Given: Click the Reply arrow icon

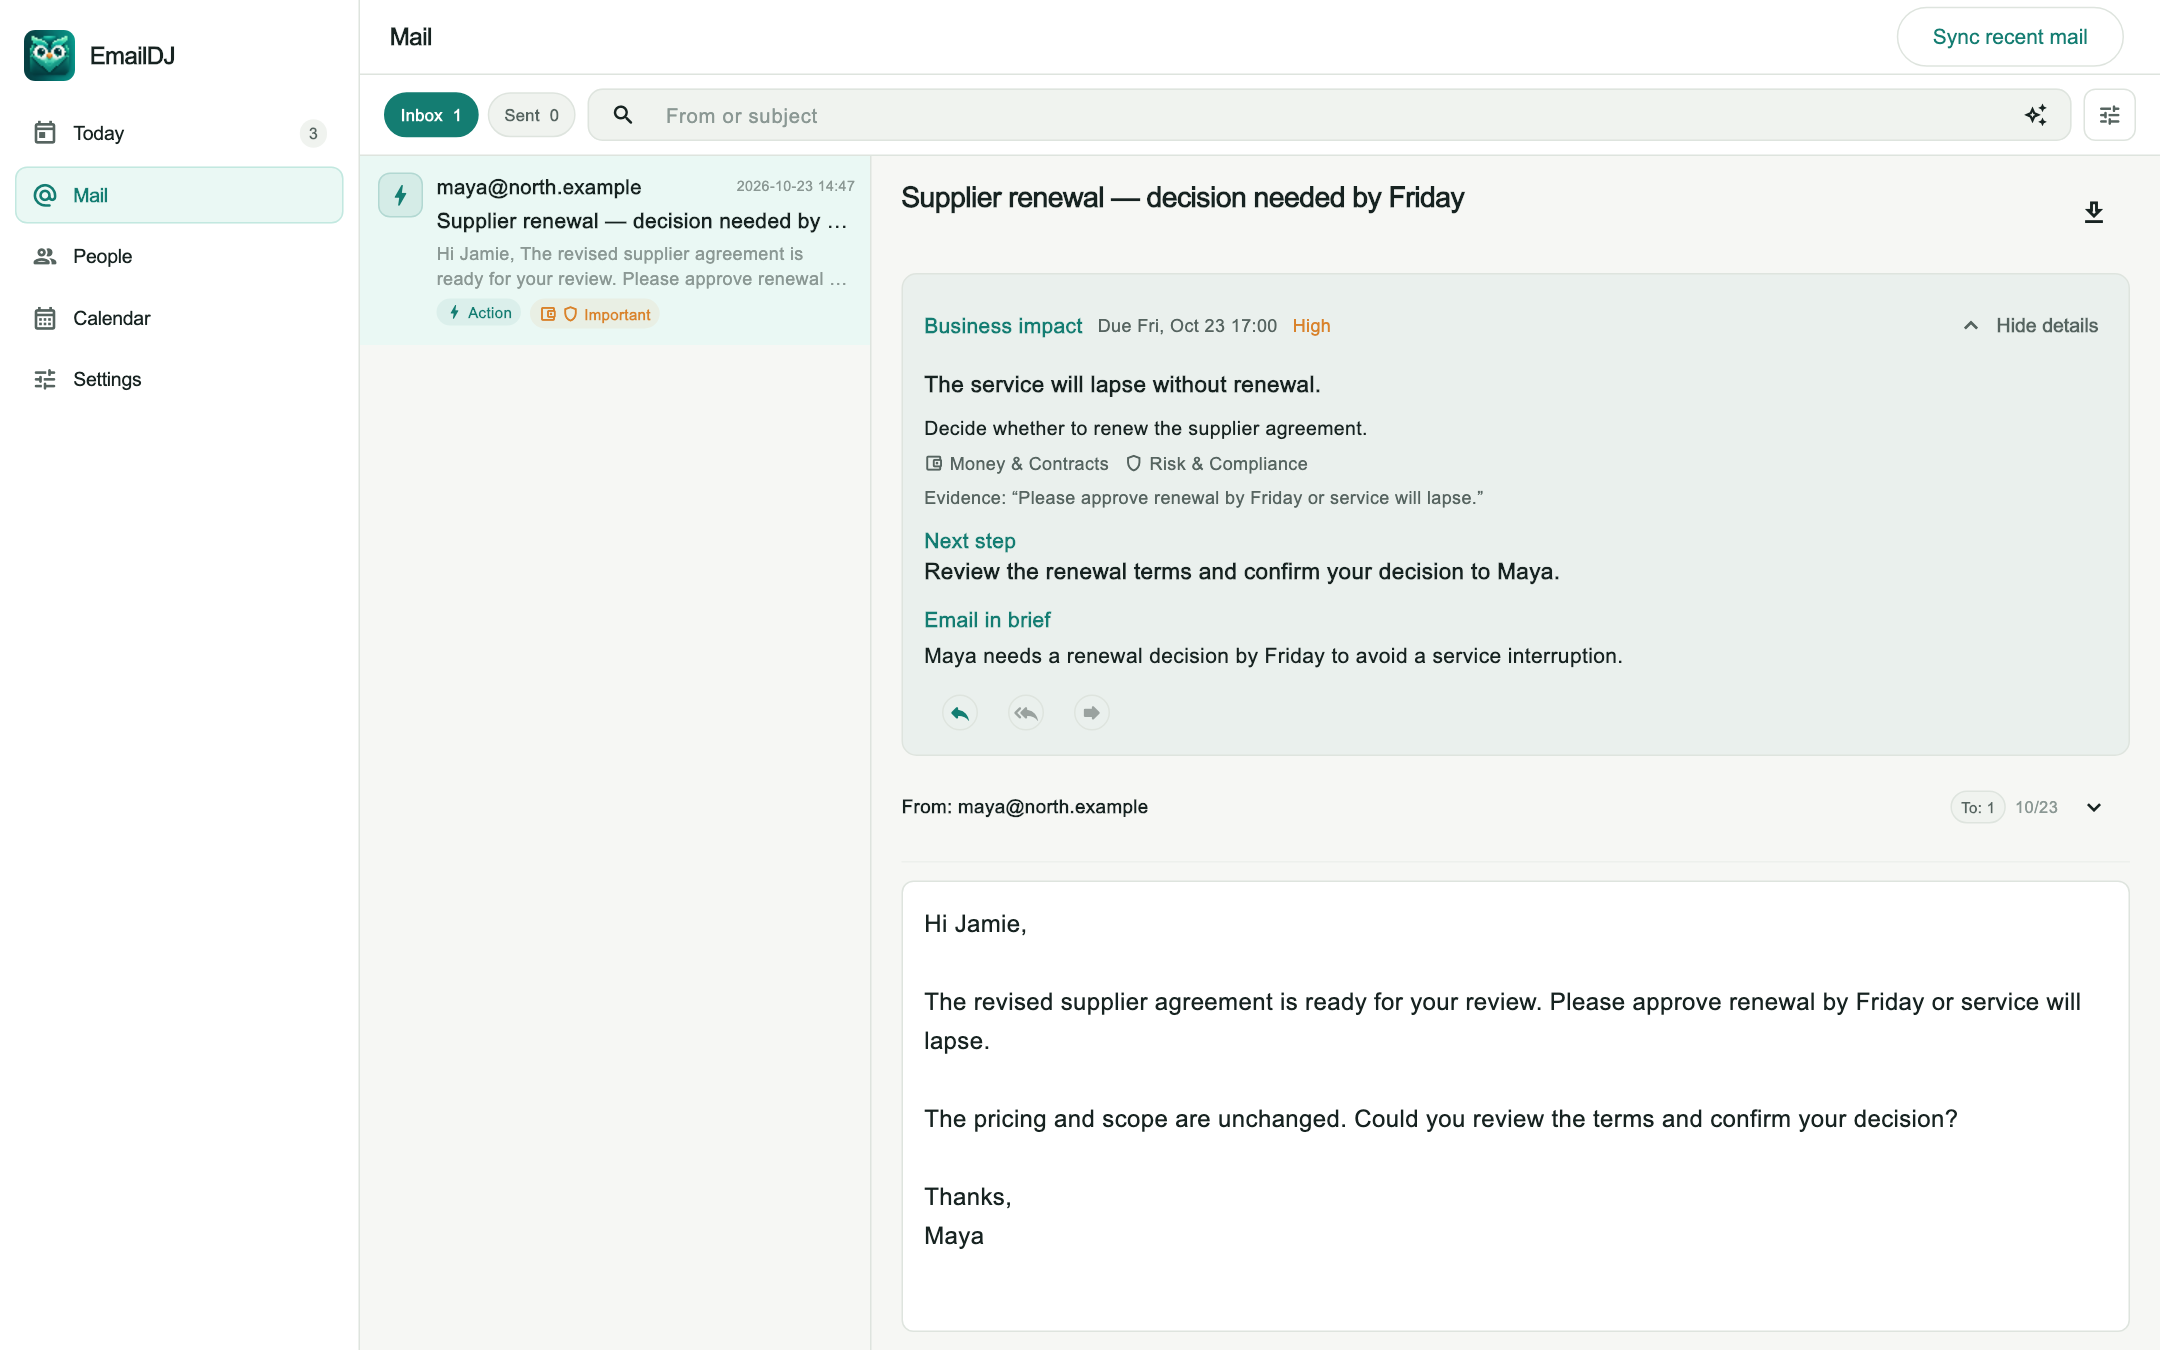Looking at the screenshot, I should (960, 713).
